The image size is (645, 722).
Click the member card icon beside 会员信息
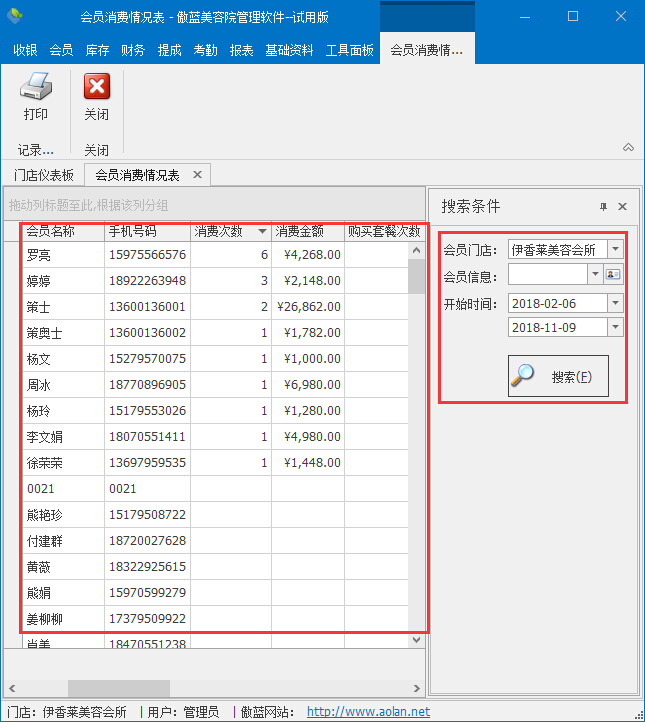(x=613, y=274)
